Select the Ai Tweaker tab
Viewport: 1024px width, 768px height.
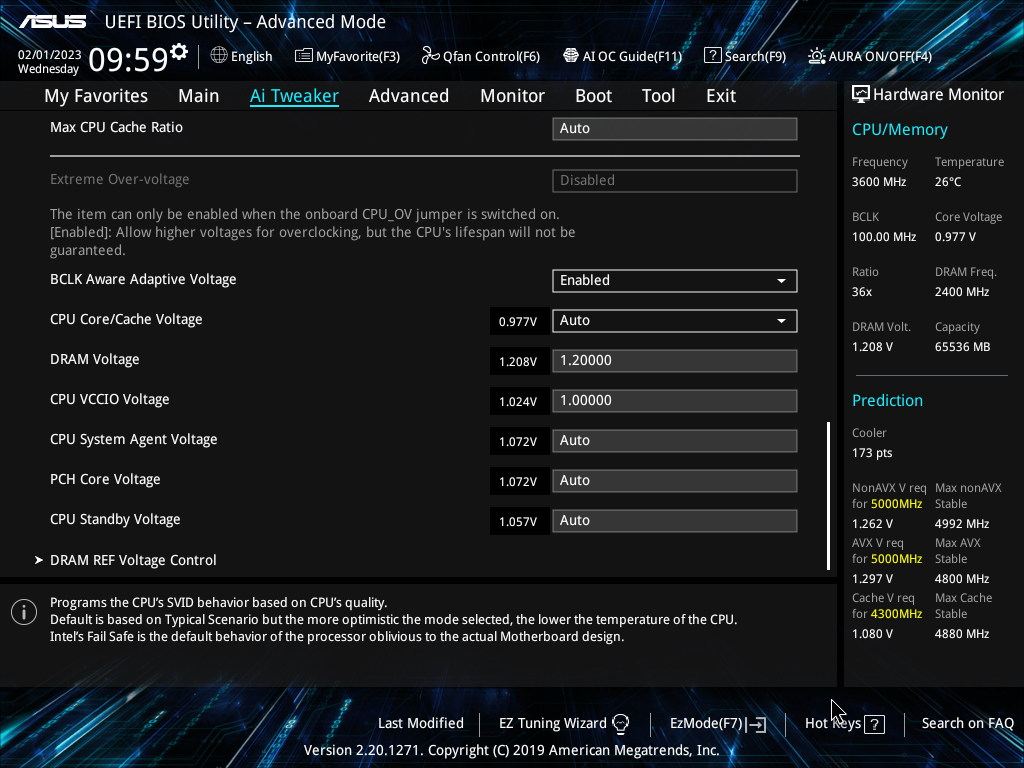click(x=294, y=95)
